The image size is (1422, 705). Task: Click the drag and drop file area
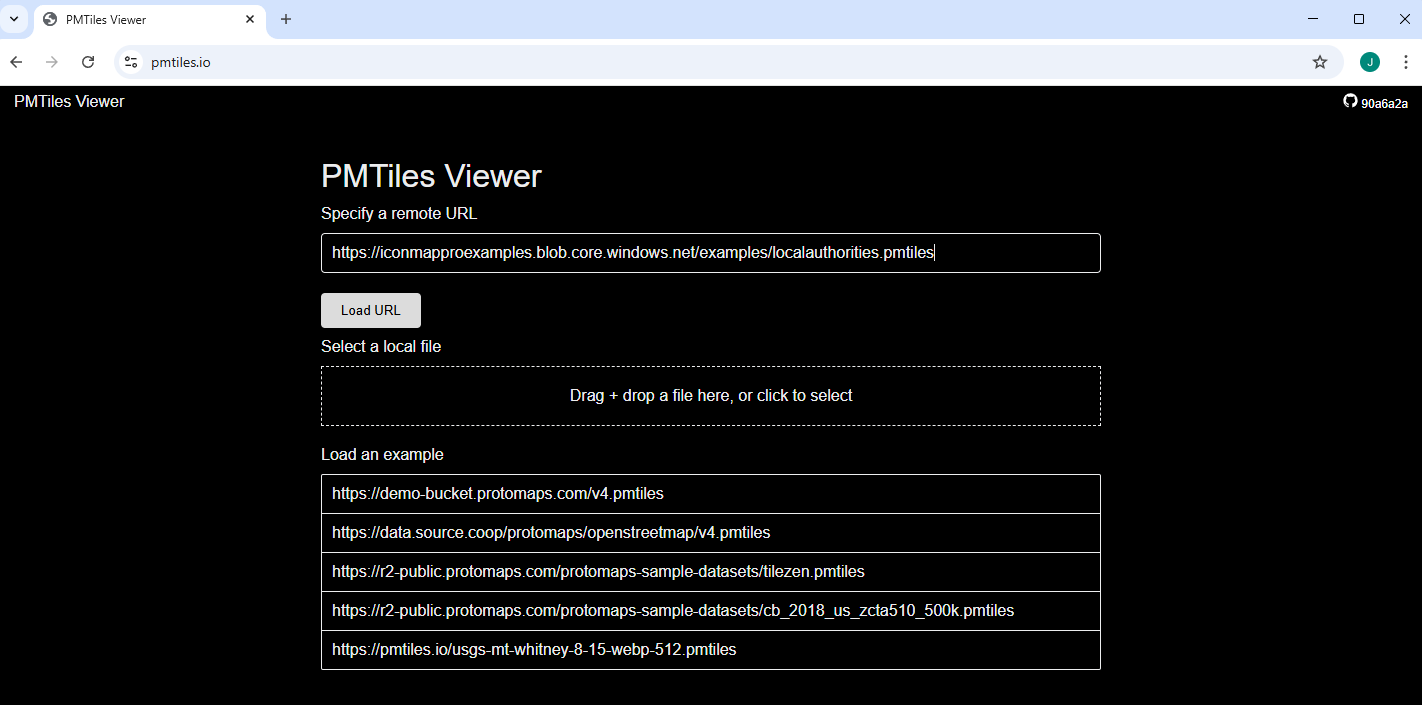coord(710,396)
